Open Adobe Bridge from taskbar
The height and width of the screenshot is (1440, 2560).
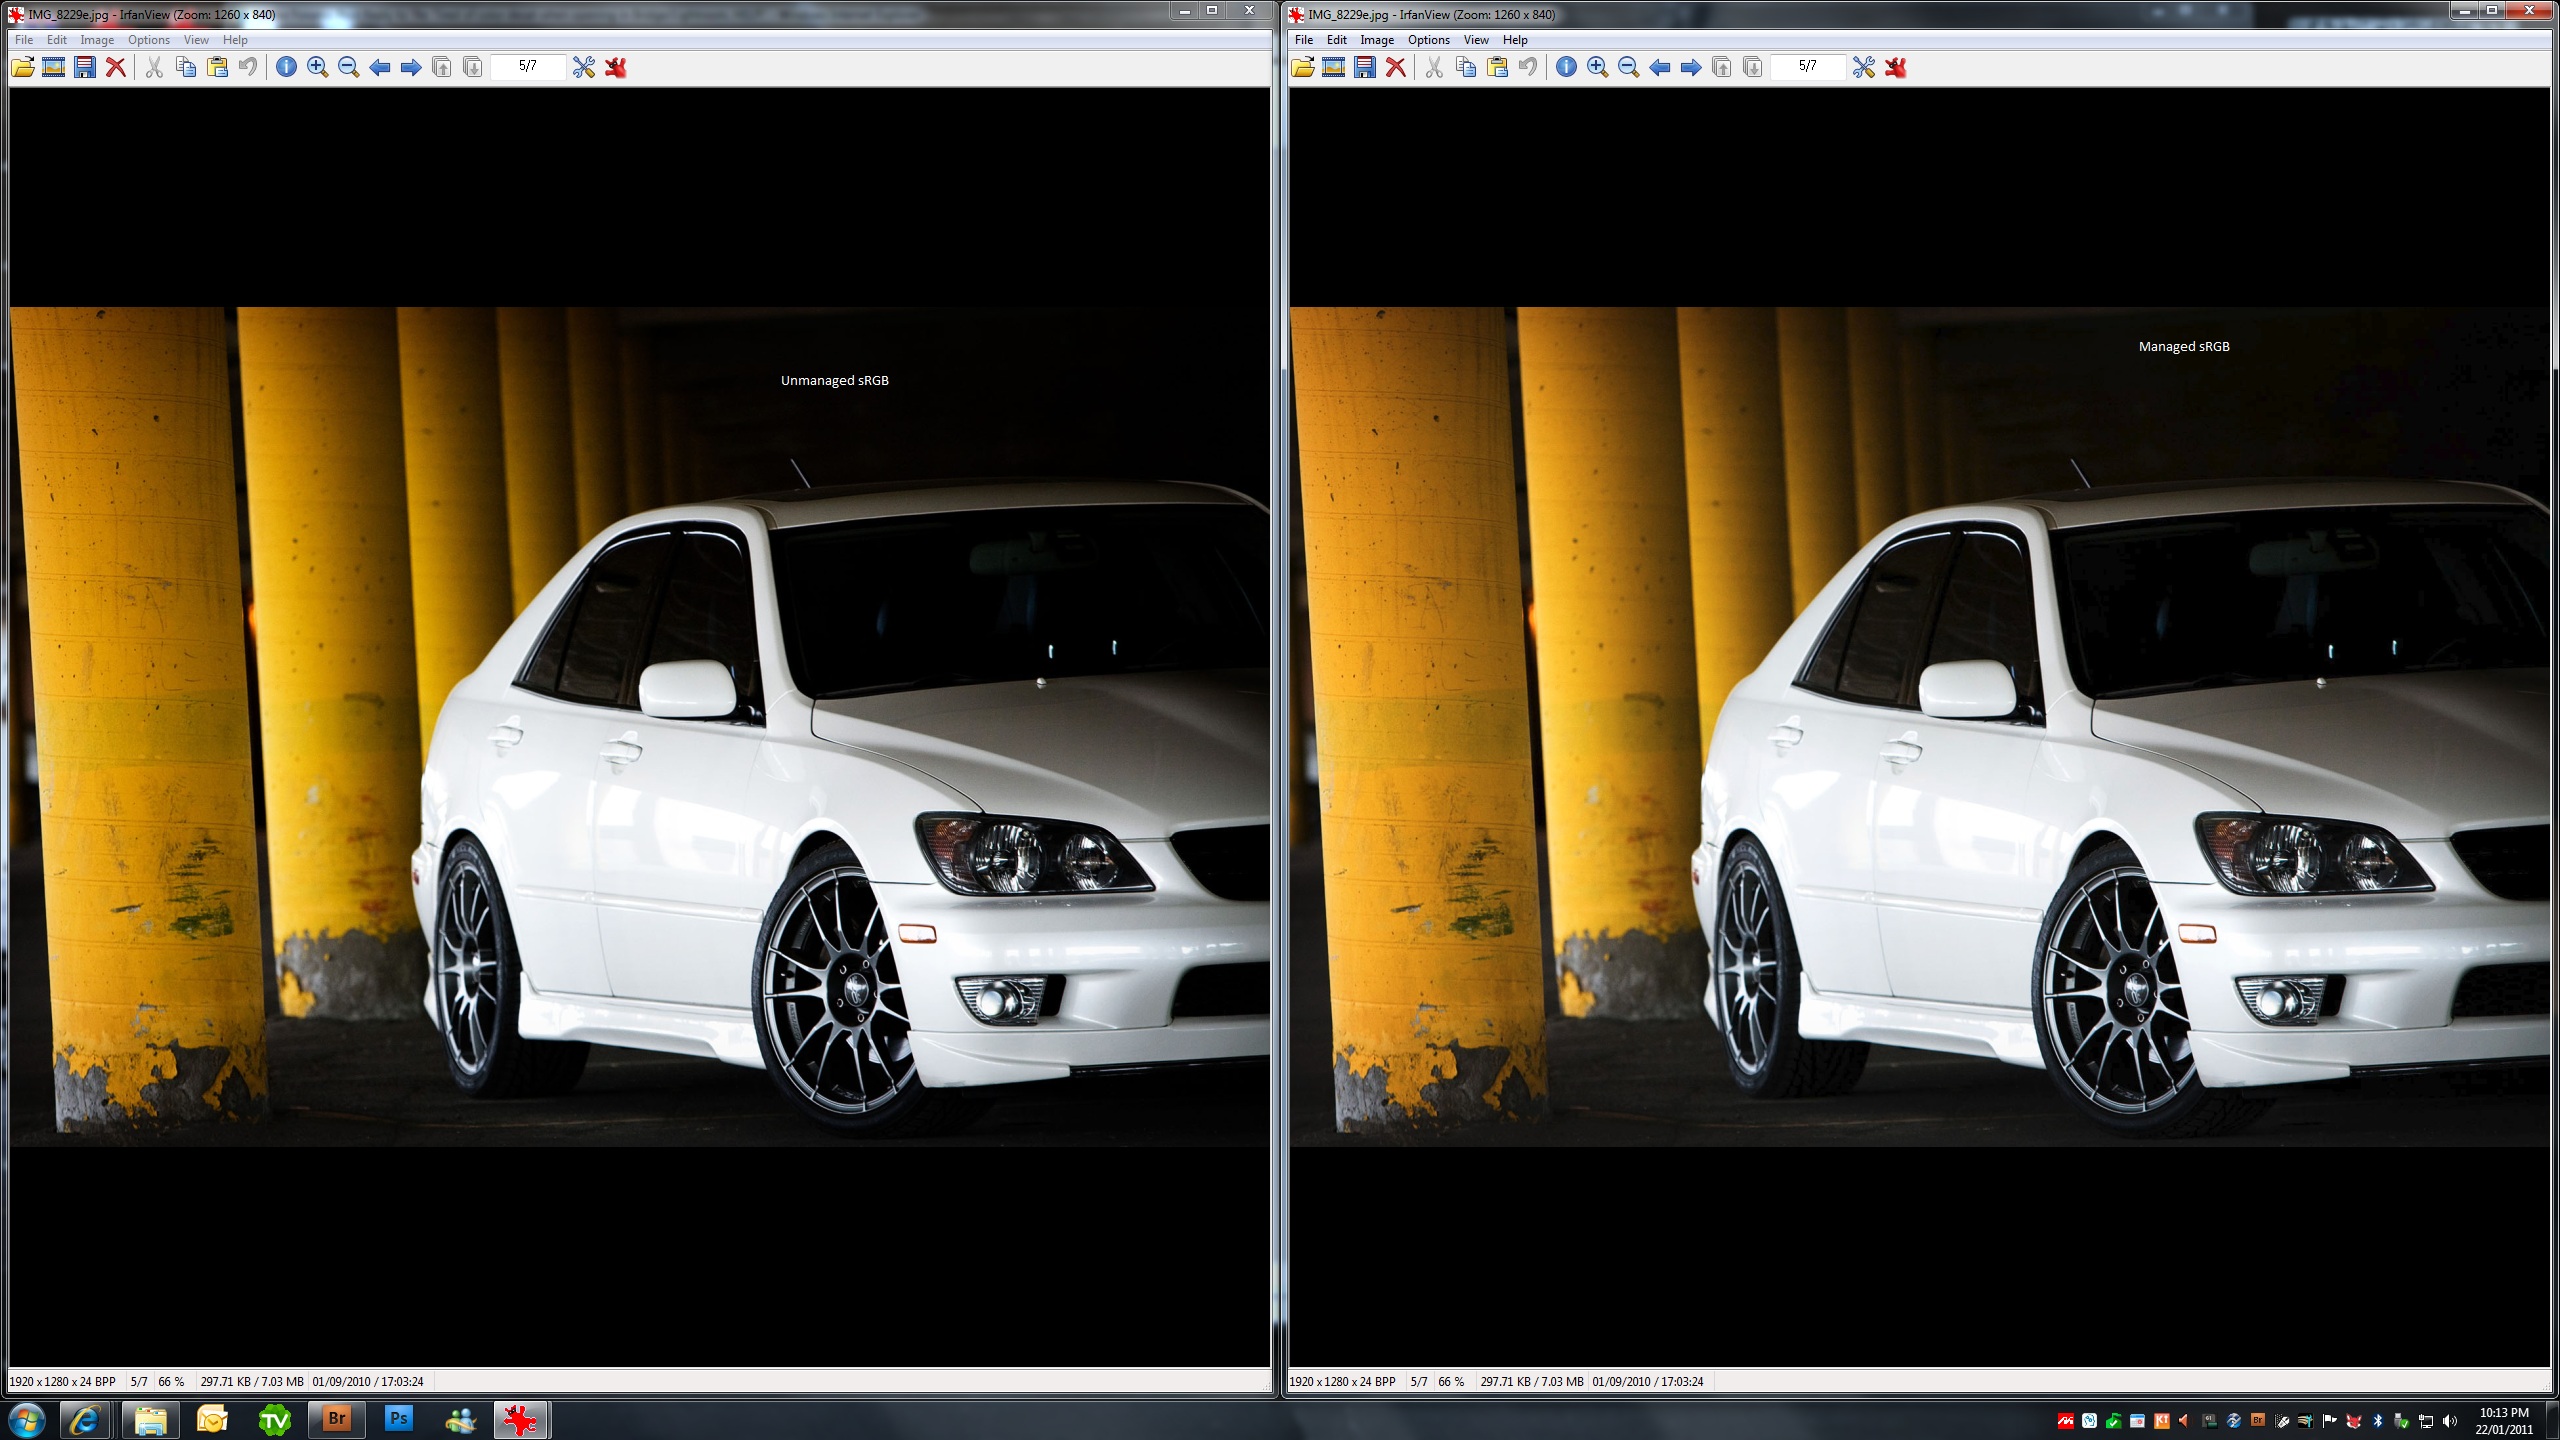pyautogui.click(x=337, y=1420)
